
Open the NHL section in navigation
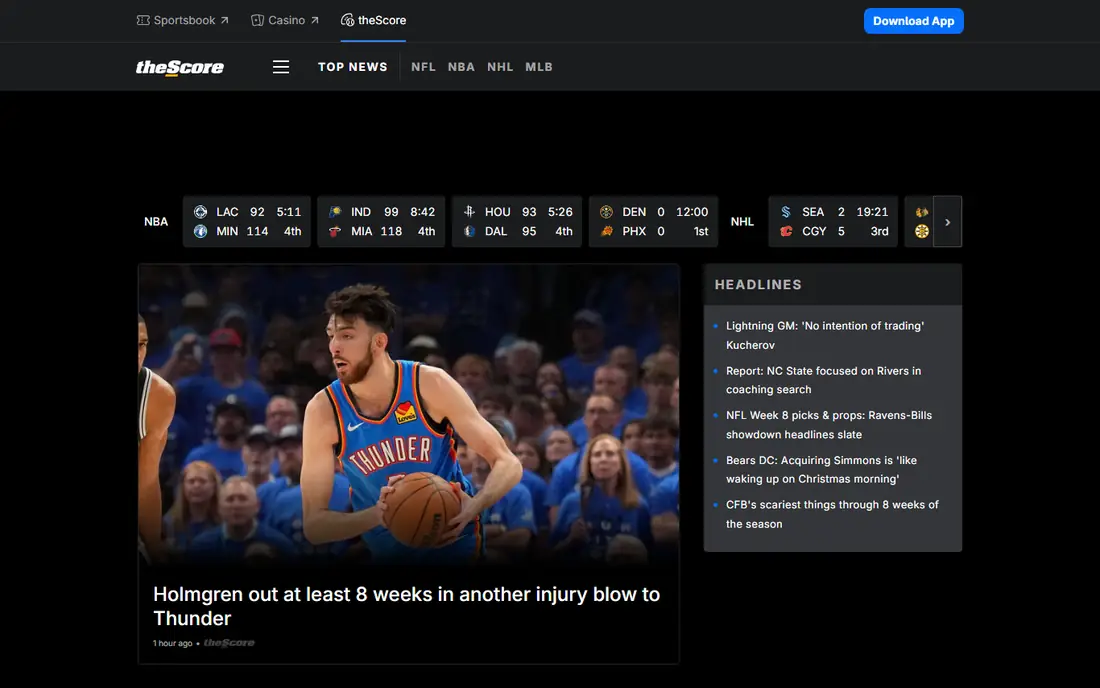(500, 67)
